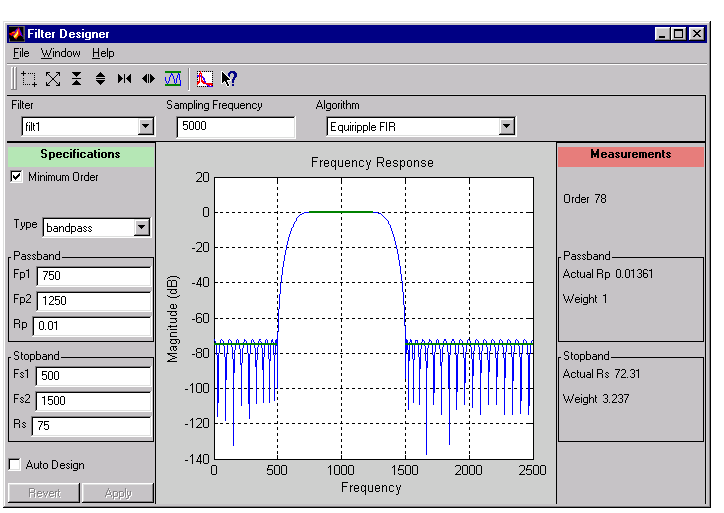This screenshot has width=724, height=513.
Task: Toggle the overlay spectrum icon
Action: 204,78
